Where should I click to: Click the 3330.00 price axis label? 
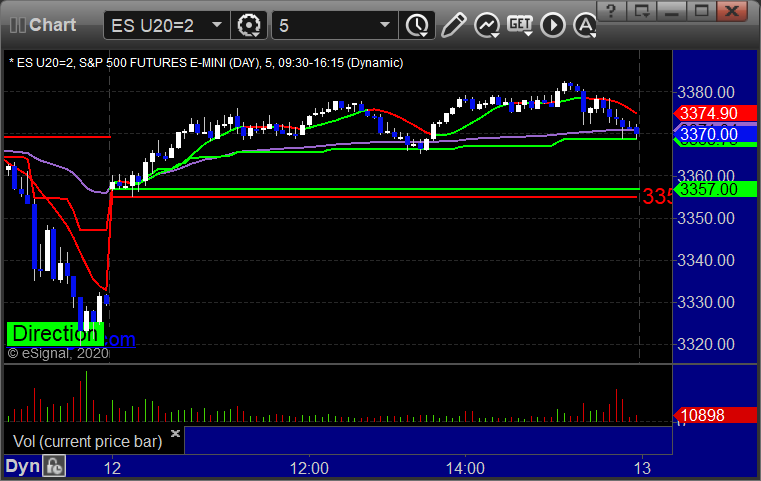coord(706,302)
